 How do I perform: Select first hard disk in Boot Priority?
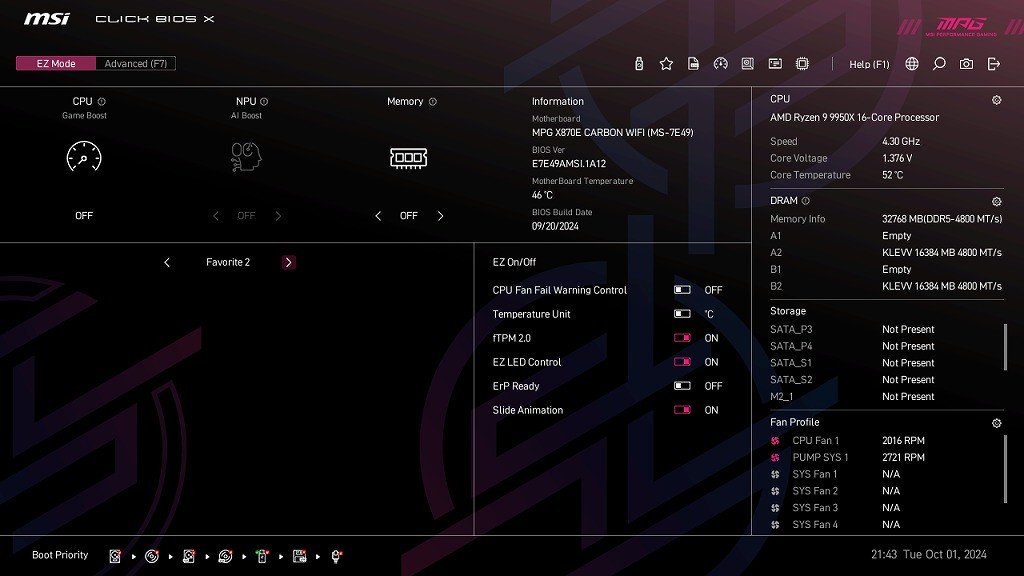click(x=115, y=556)
